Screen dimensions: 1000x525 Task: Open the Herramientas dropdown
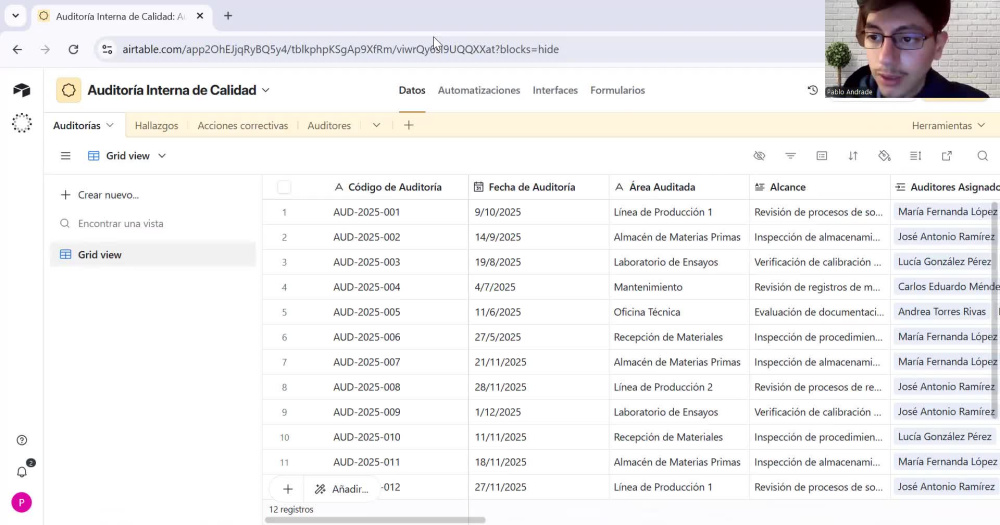948,126
